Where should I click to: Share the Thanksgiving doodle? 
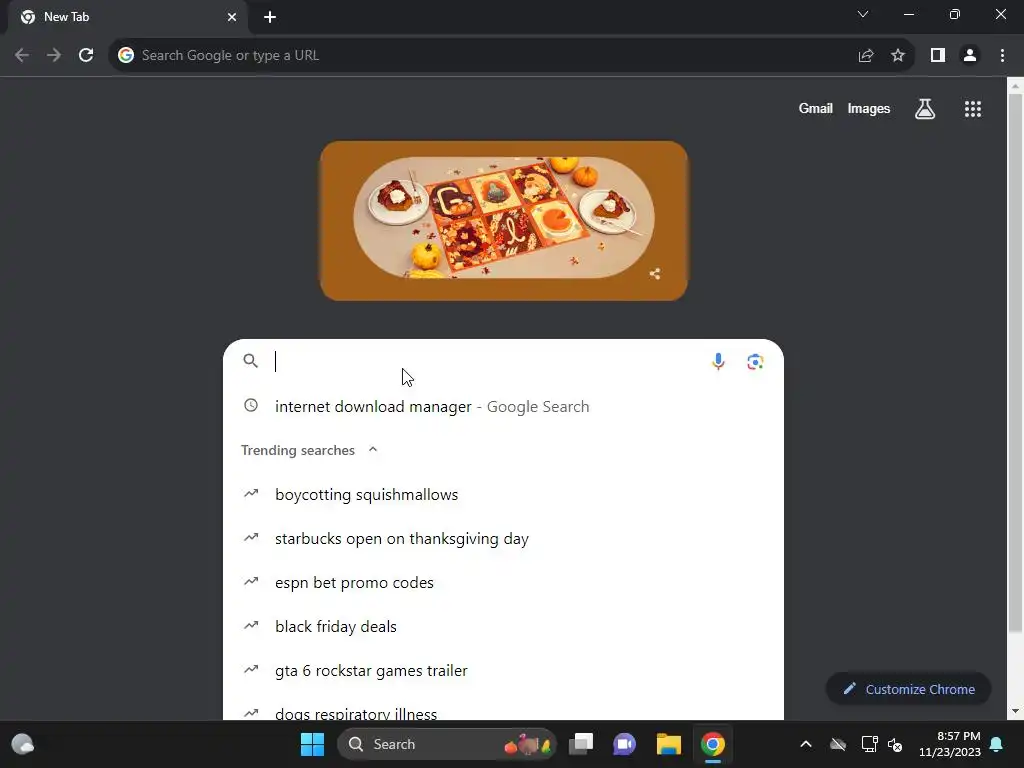click(x=655, y=274)
